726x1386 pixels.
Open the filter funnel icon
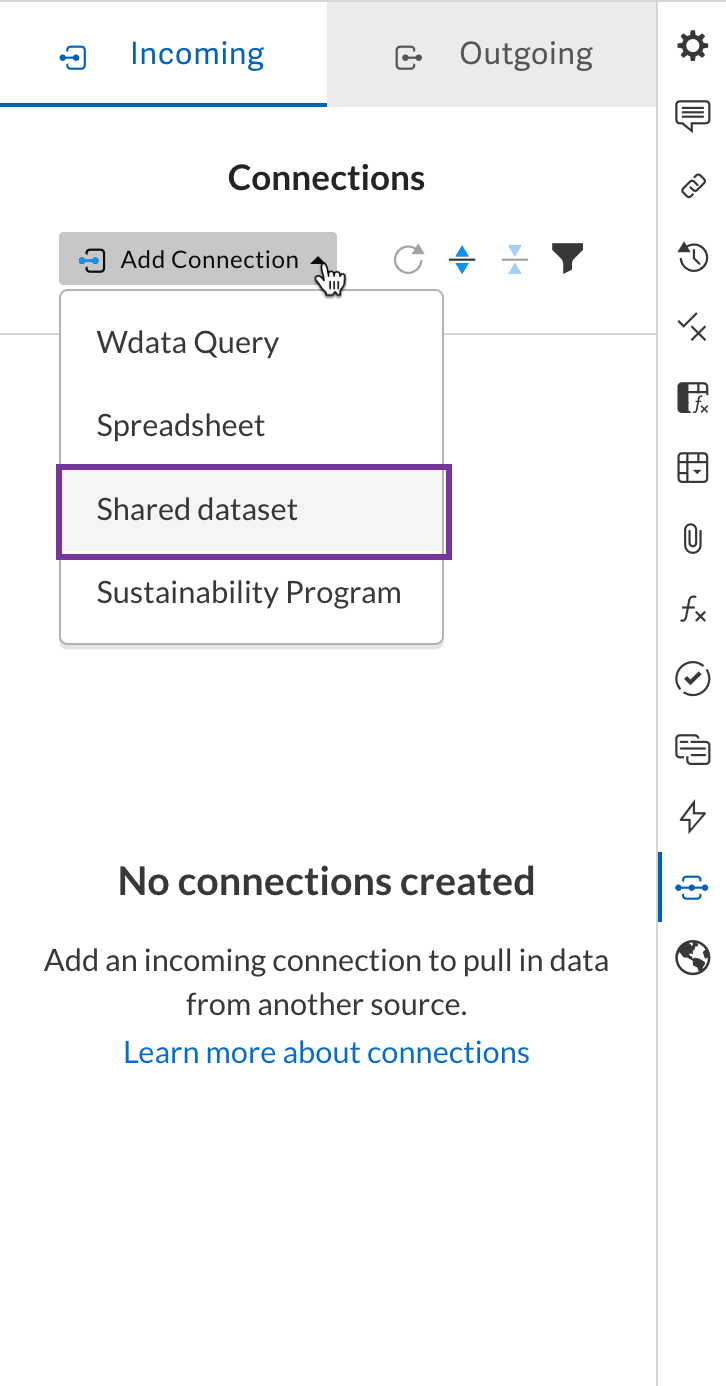tap(567, 259)
